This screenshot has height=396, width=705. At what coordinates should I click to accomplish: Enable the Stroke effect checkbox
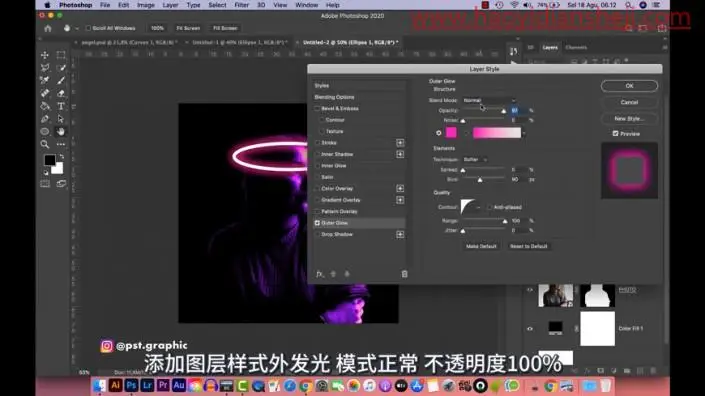(317, 143)
